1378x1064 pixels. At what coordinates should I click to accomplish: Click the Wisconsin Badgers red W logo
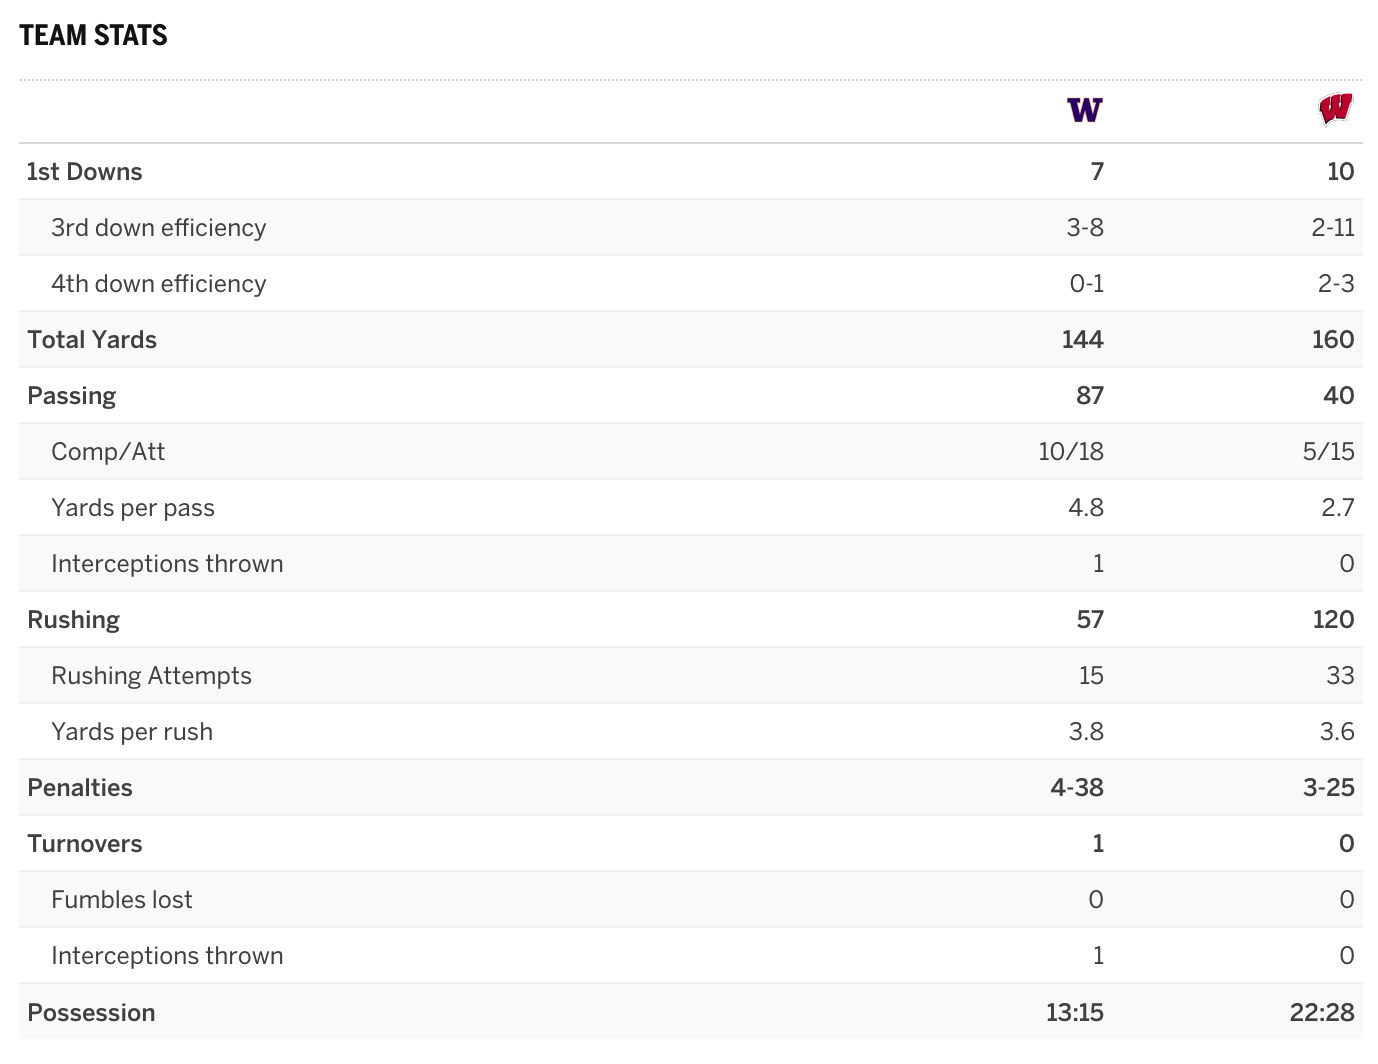coord(1335,109)
